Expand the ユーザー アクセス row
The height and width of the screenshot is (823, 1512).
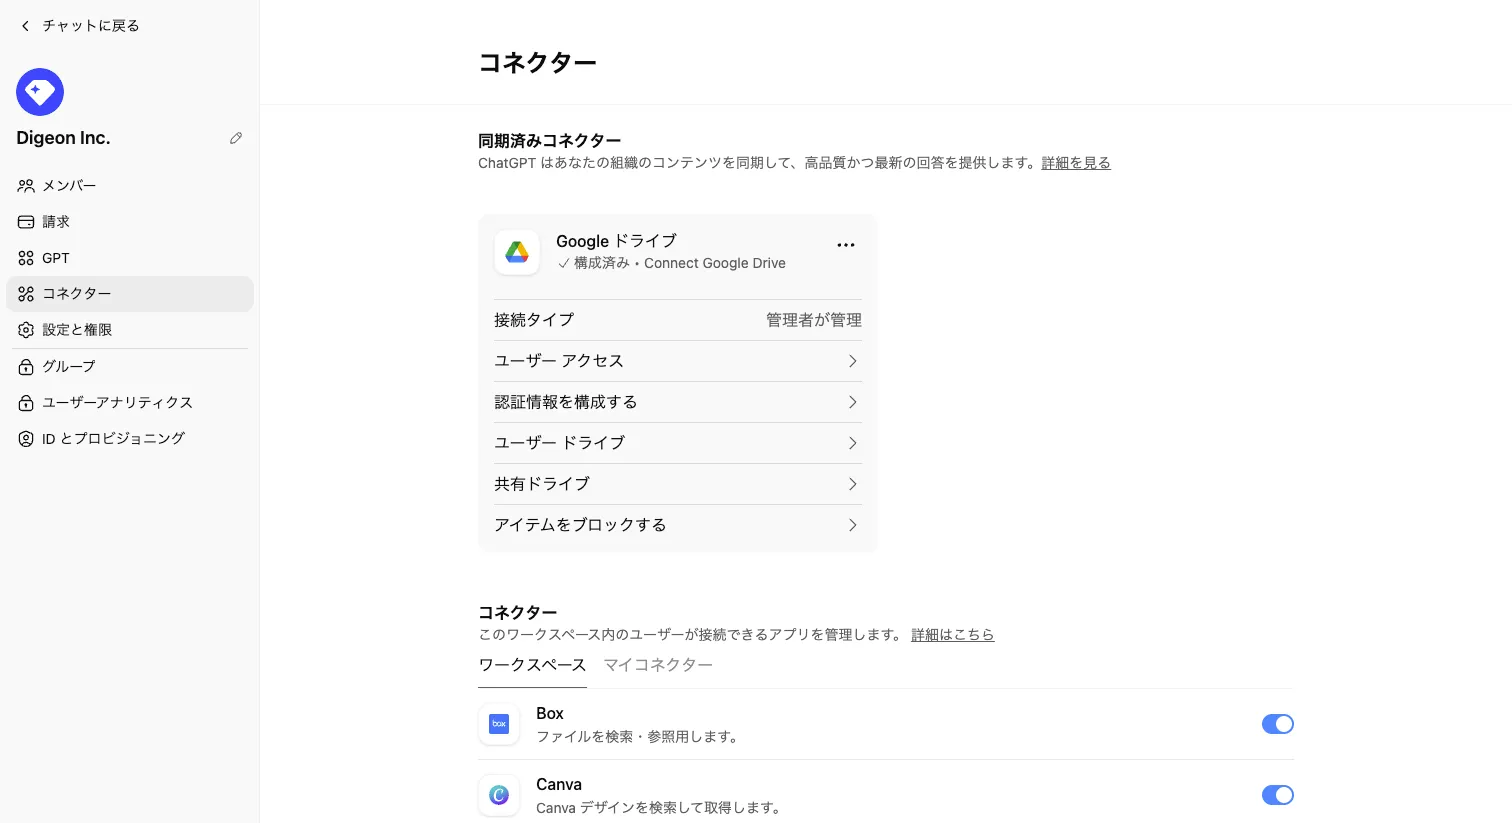pos(677,361)
